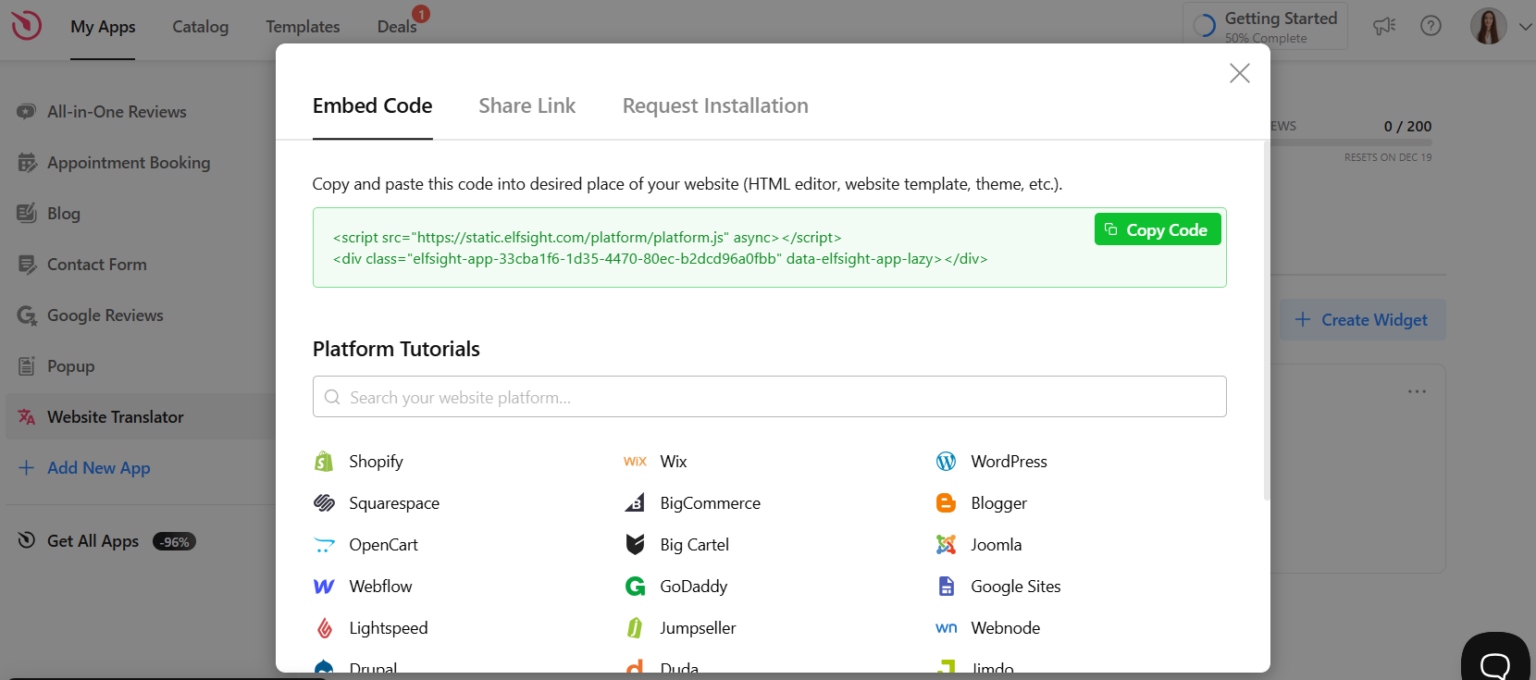
Task: Open the Joomla tutorial icon
Action: coord(945,544)
